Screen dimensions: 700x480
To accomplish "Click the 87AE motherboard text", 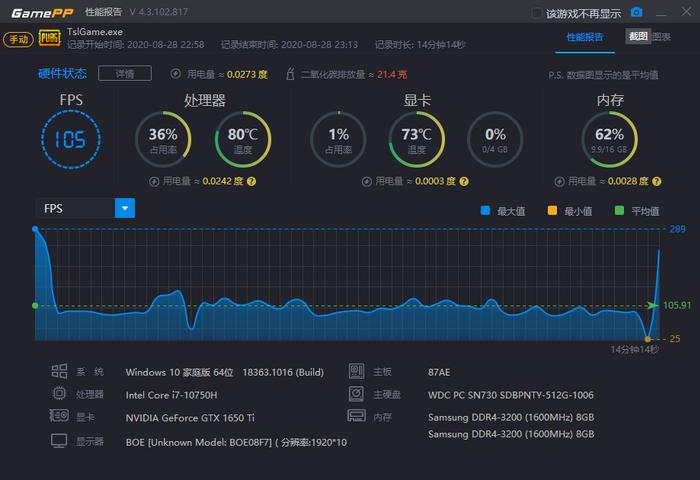I will [439, 372].
